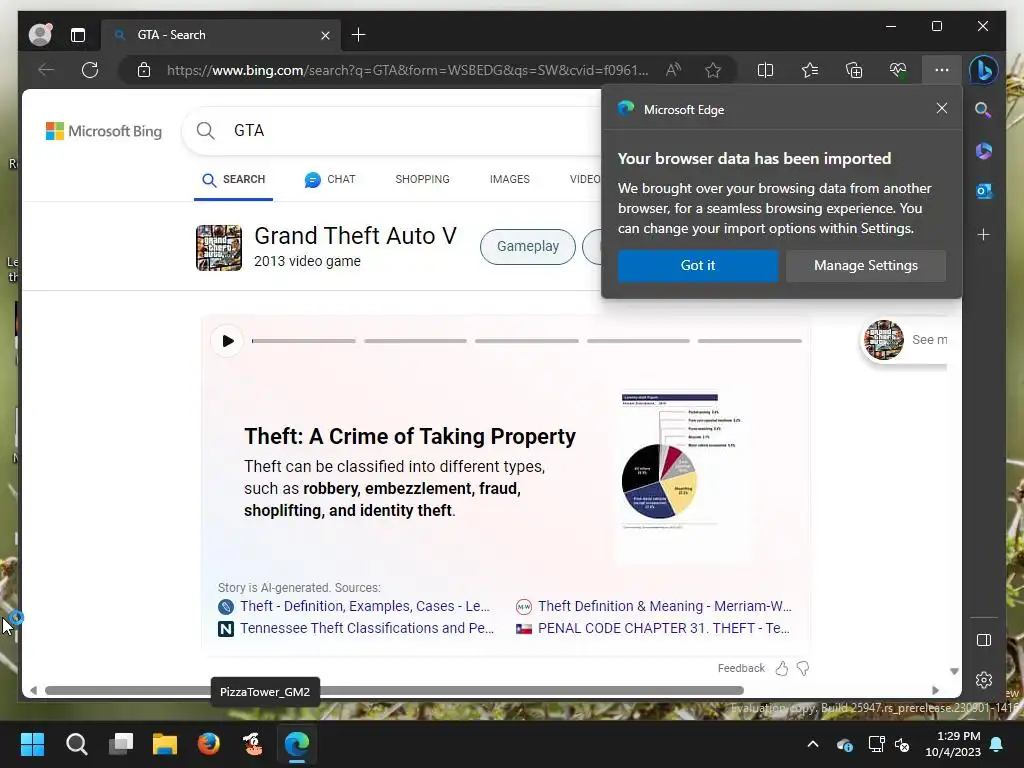The height and width of the screenshot is (768, 1024).
Task: Give thumbs up feedback
Action: 782,668
